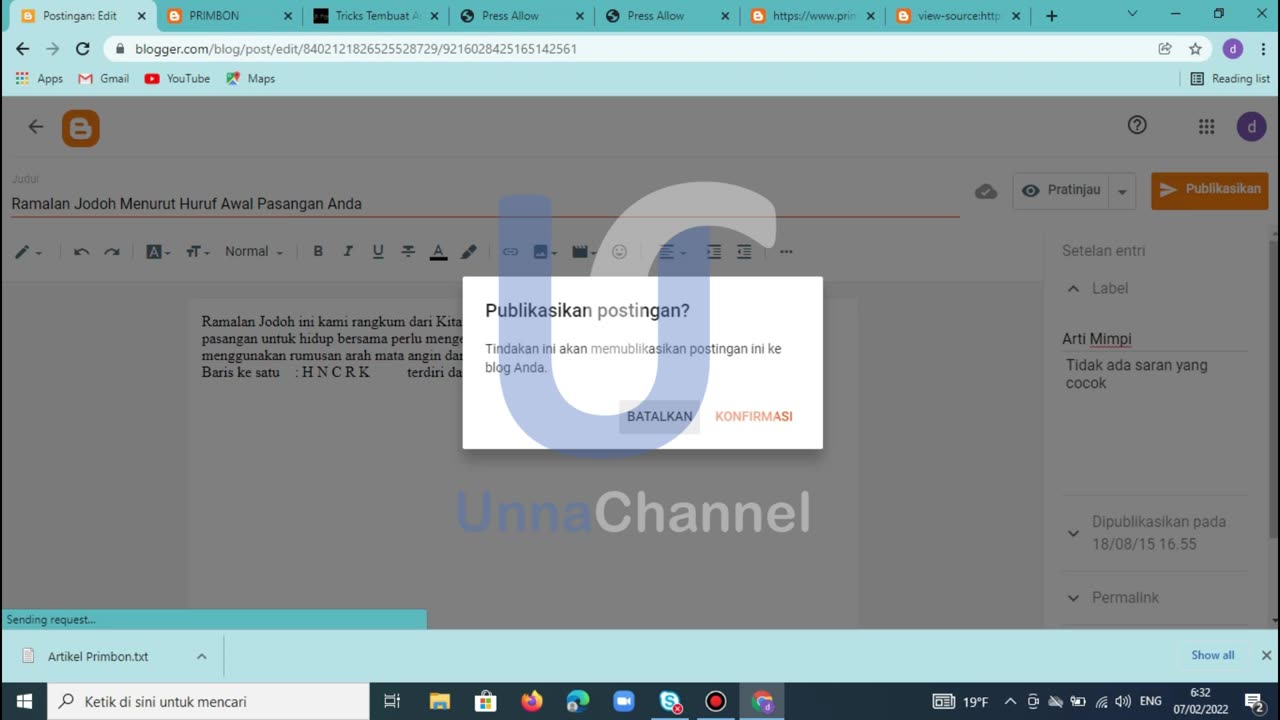
Task: Expand the Permalink section
Action: click(1073, 598)
